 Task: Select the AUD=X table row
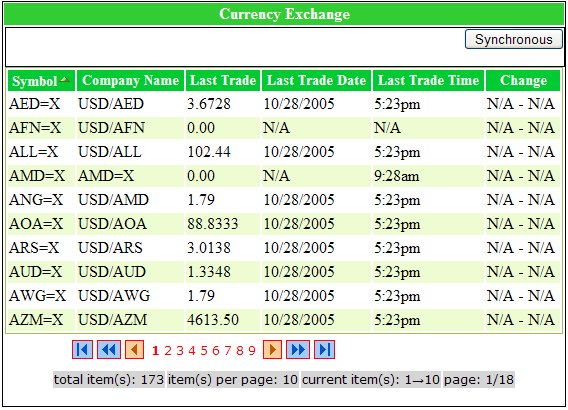(284, 272)
